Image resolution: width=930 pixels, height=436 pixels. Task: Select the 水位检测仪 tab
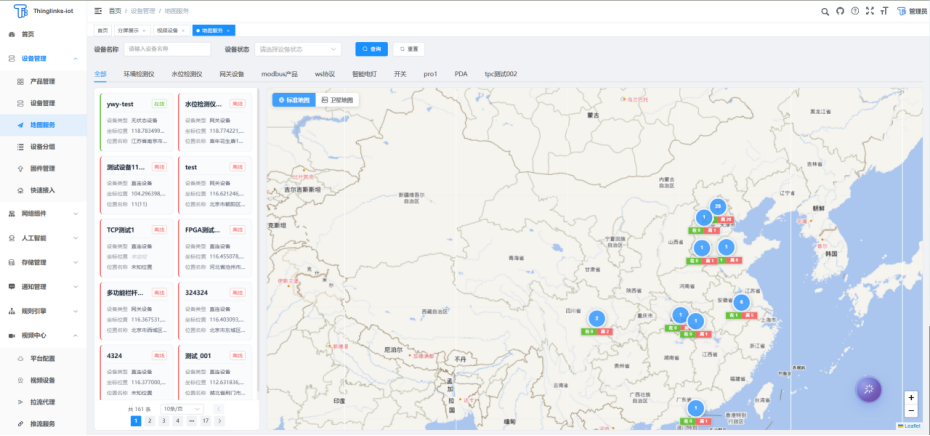pyautogui.click(x=187, y=74)
